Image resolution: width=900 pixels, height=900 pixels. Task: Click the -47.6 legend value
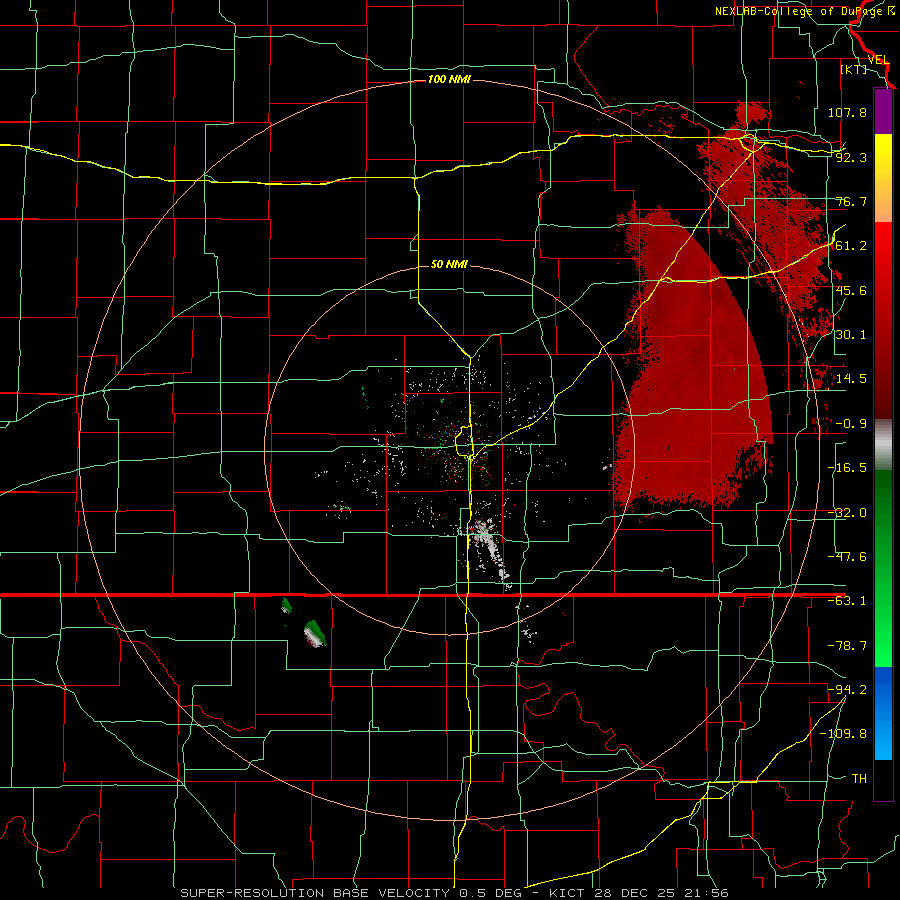(x=847, y=557)
